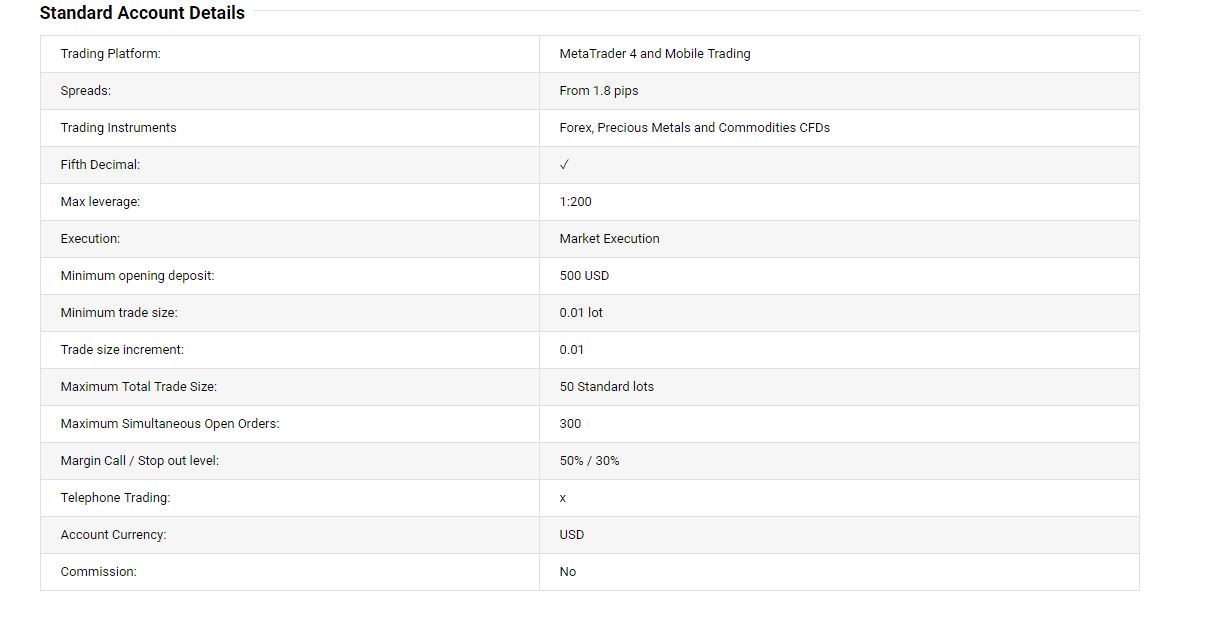Click the Account Currency USD value
Image resolution: width=1216 pixels, height=617 pixels.
tap(572, 535)
